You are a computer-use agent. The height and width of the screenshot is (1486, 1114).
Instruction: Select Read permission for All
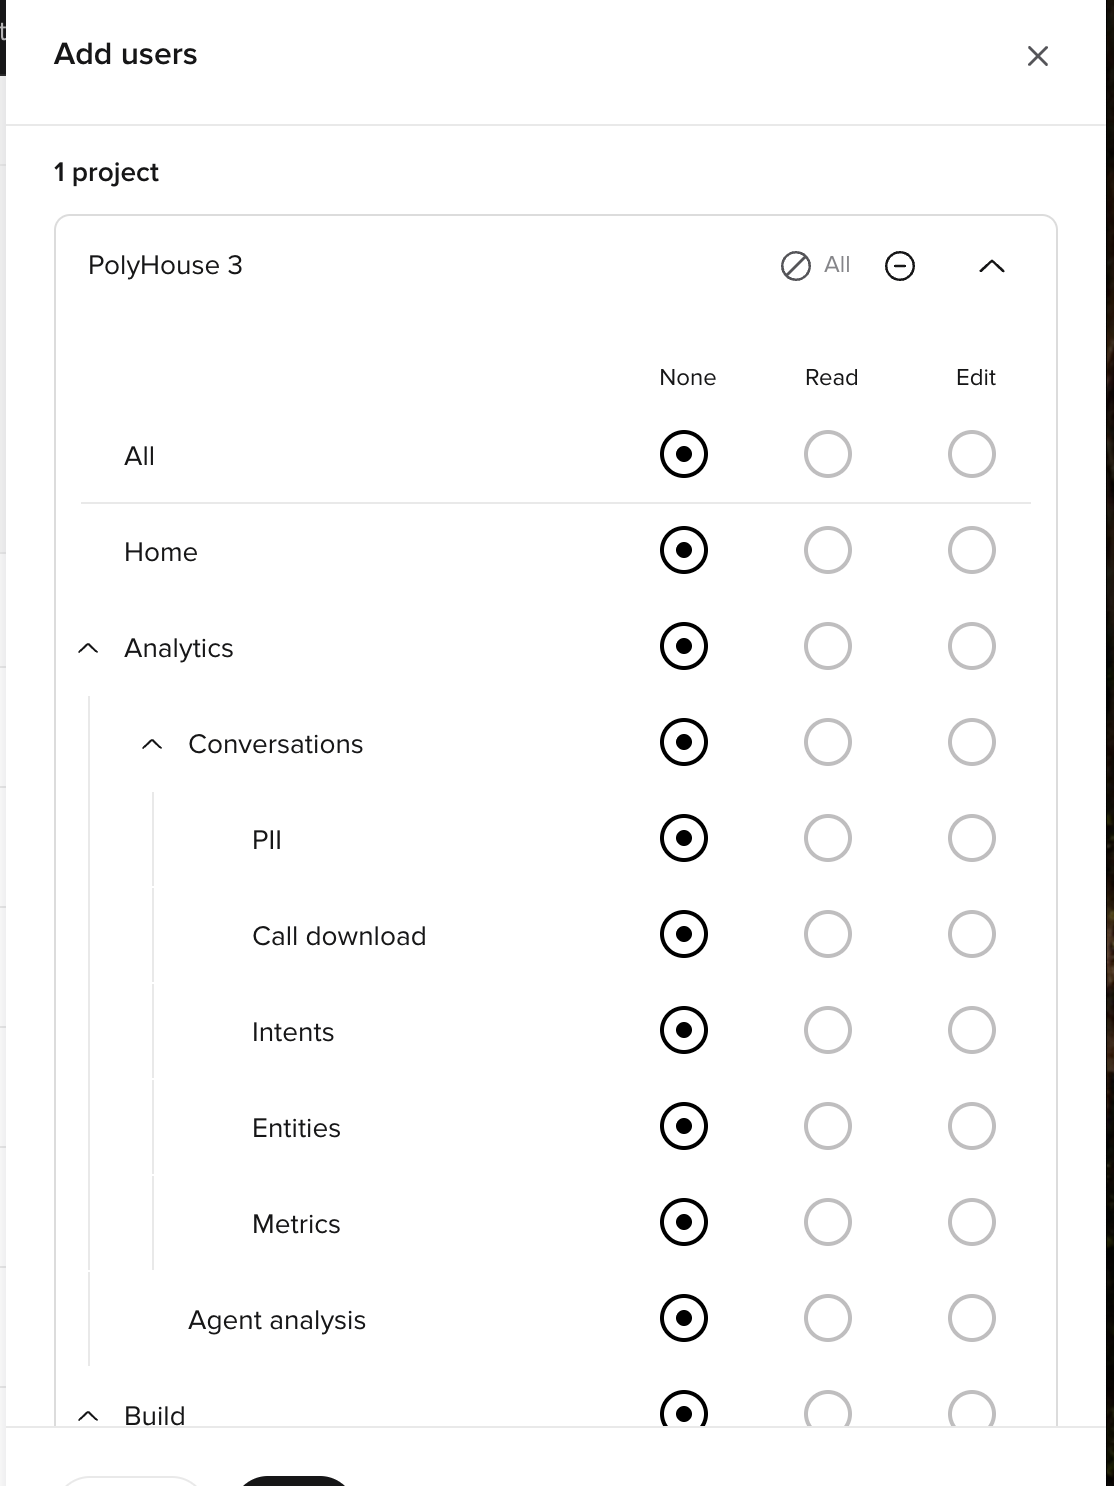828,453
